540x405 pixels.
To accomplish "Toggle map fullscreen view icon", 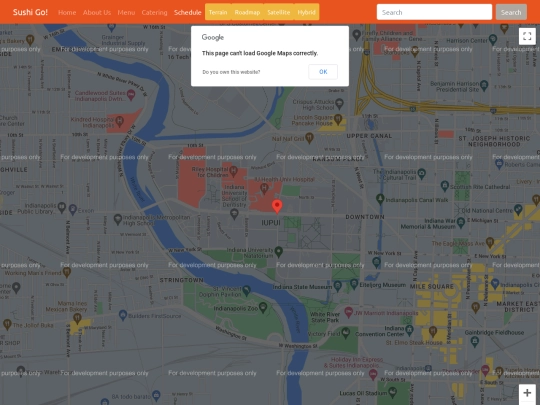I will pos(527,36).
